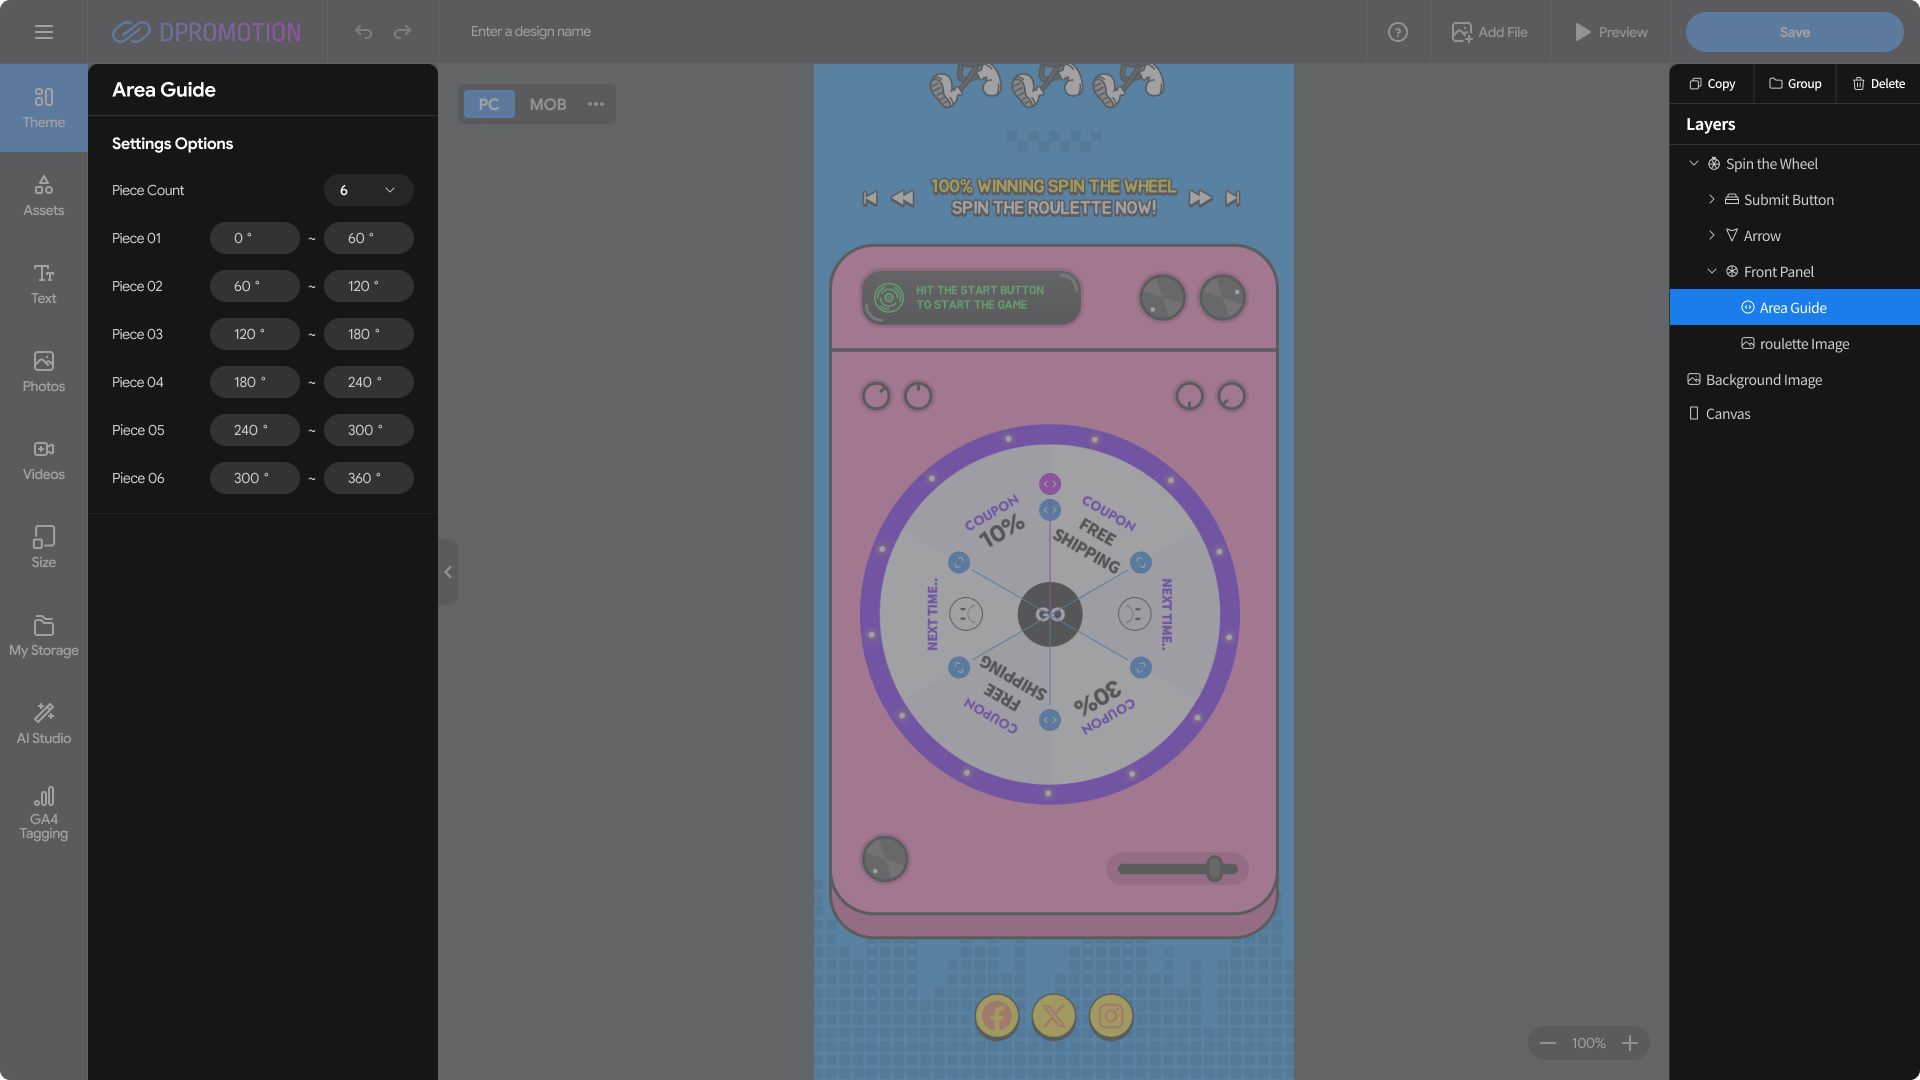Open AI Studio in sidebar
The height and width of the screenshot is (1080, 1920).
click(43, 723)
